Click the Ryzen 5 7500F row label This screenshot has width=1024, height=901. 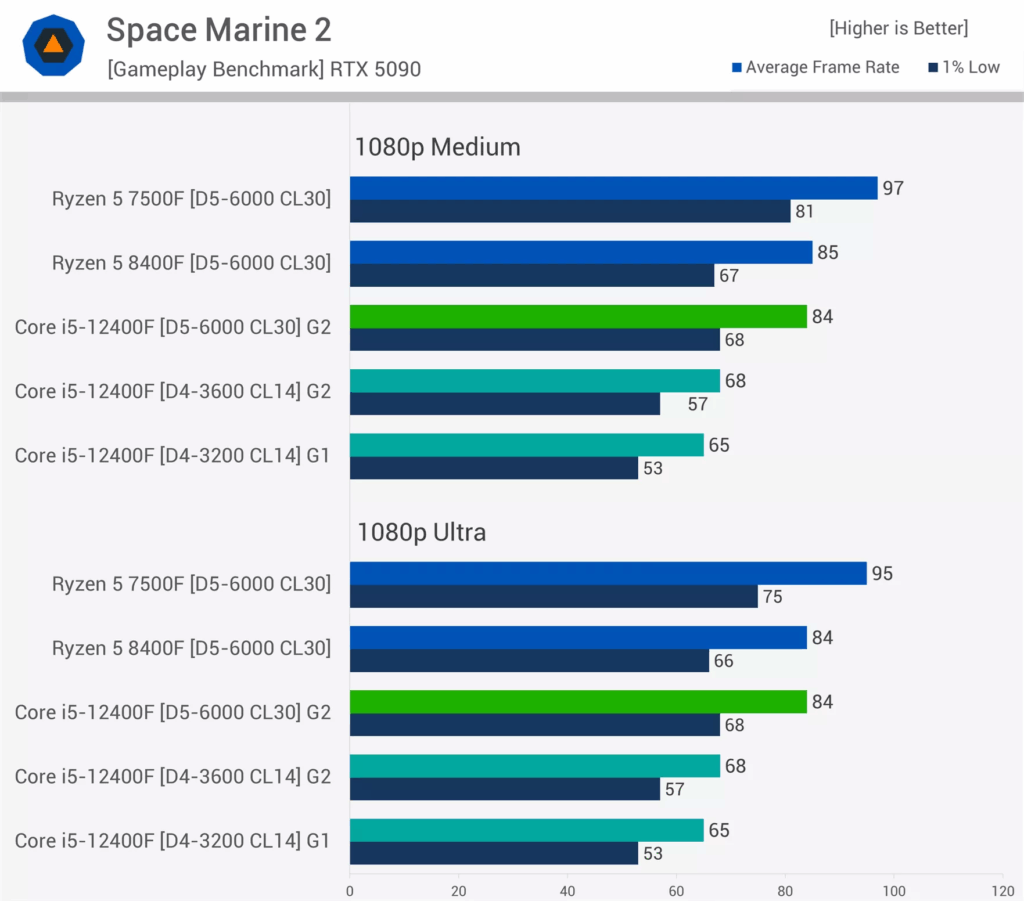(x=191, y=198)
